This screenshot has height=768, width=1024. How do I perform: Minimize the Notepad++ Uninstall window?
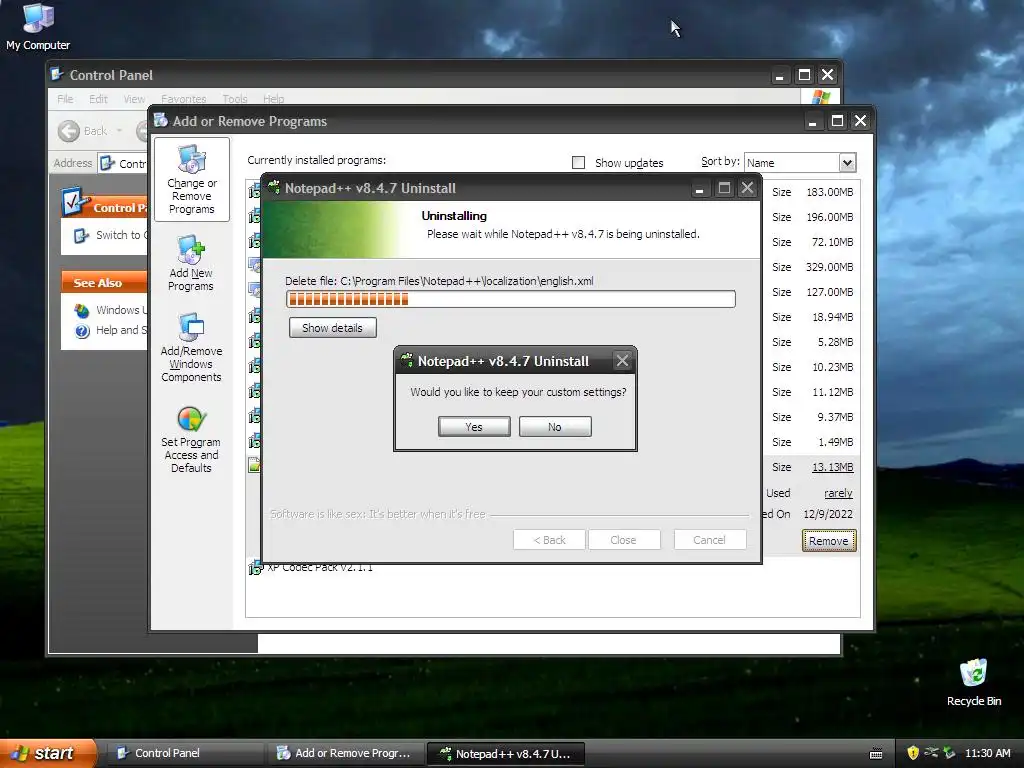pyautogui.click(x=699, y=189)
